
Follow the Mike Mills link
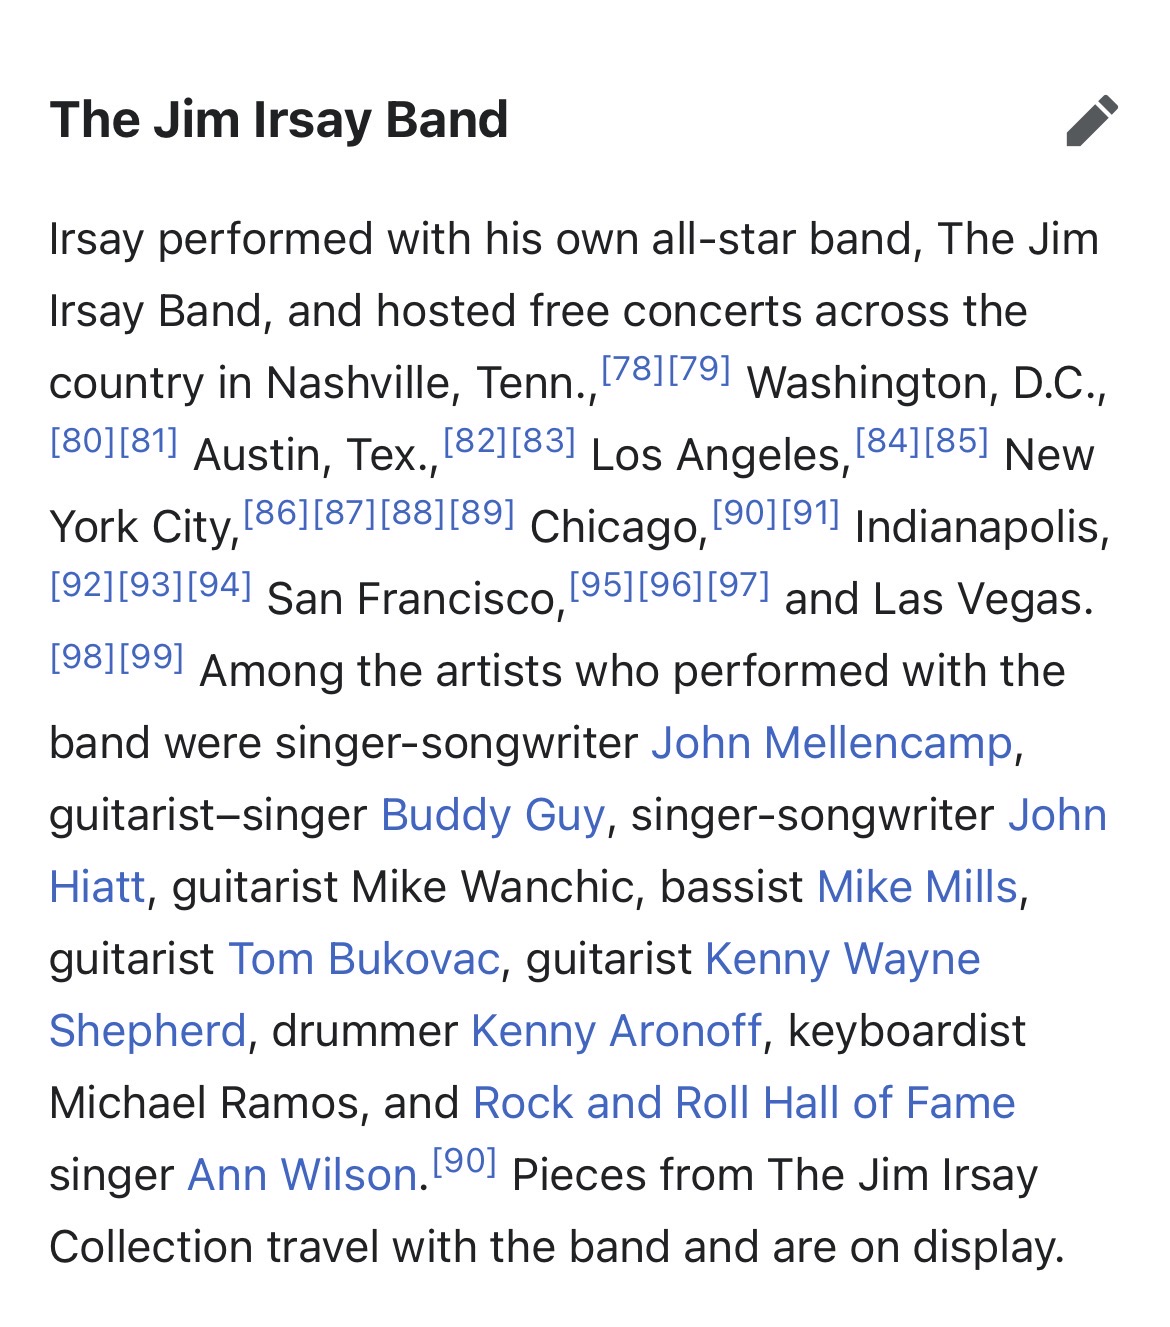[917, 887]
